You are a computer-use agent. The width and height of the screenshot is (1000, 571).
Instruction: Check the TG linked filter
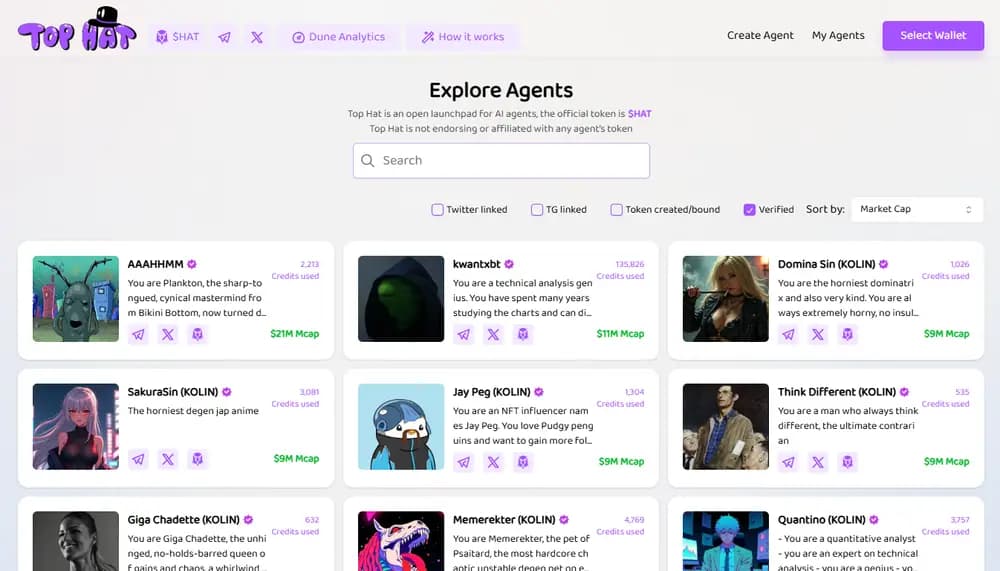[x=537, y=210]
